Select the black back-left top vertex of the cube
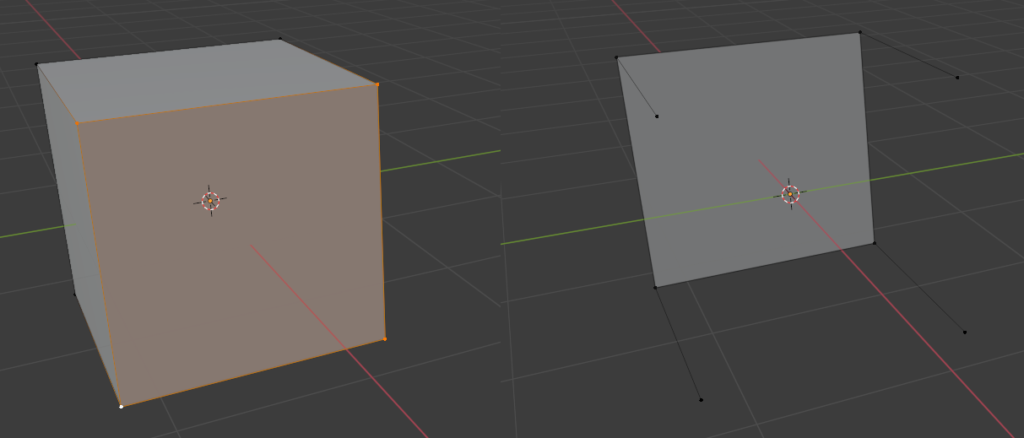Image resolution: width=1024 pixels, height=438 pixels. pyautogui.click(x=38, y=64)
